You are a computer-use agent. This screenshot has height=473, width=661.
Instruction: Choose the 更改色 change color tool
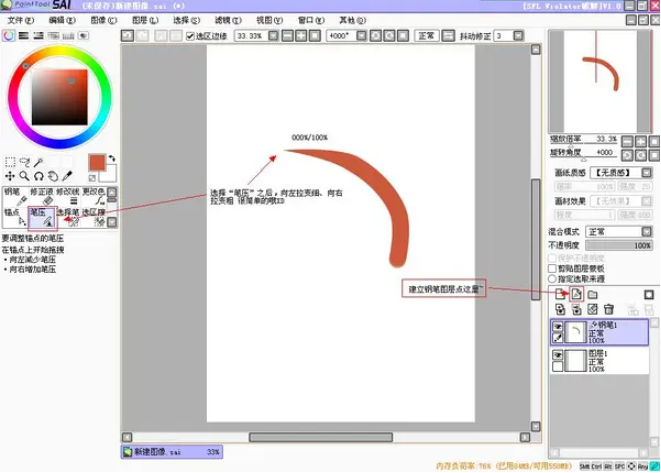(x=94, y=197)
